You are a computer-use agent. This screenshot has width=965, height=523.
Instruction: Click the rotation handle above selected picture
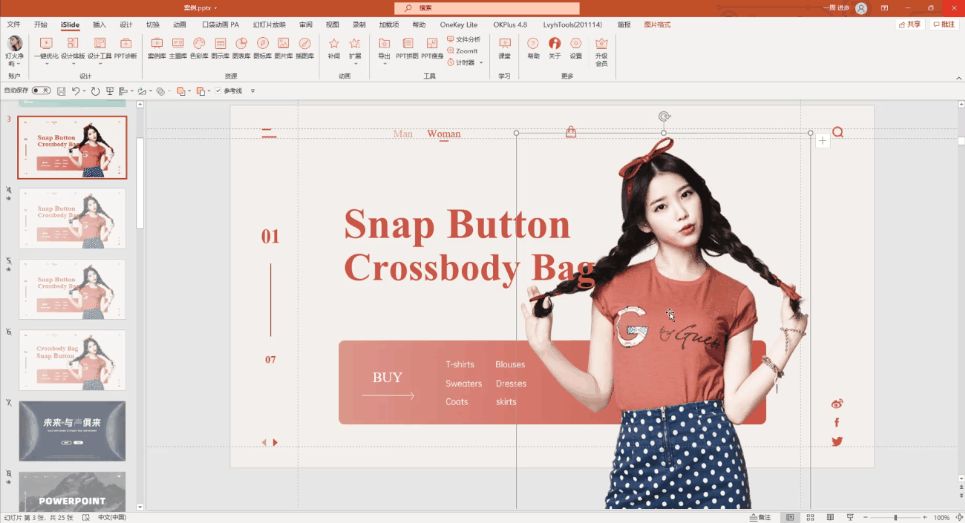(663, 116)
